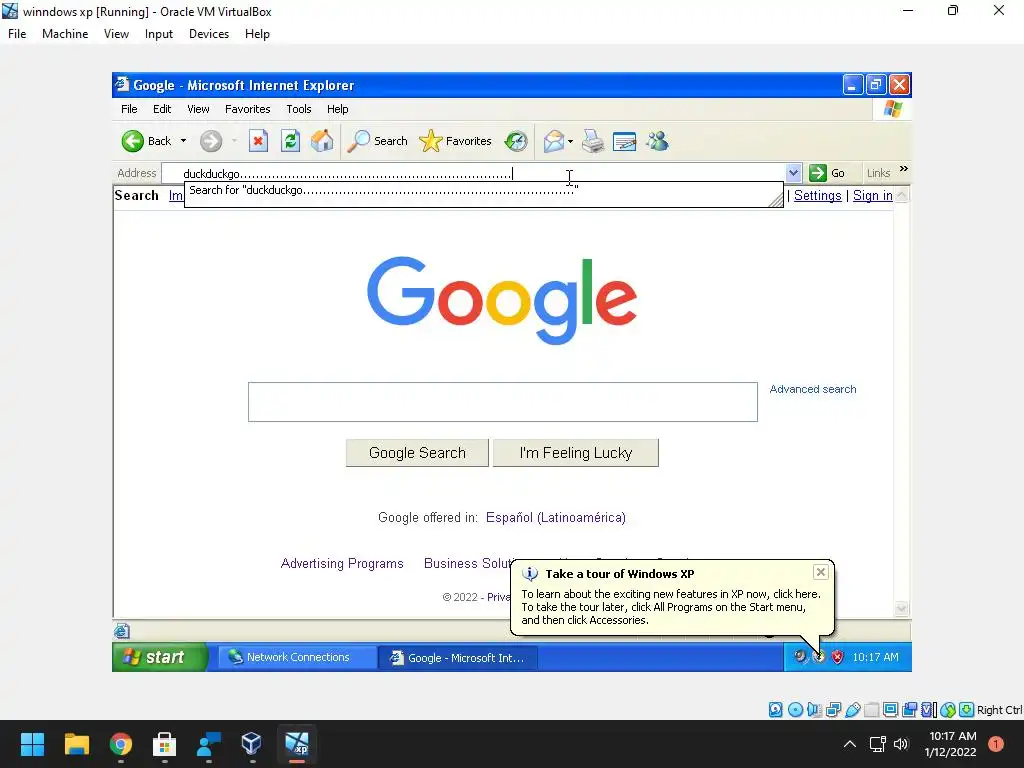Open Advertising Programs link

[x=342, y=563]
